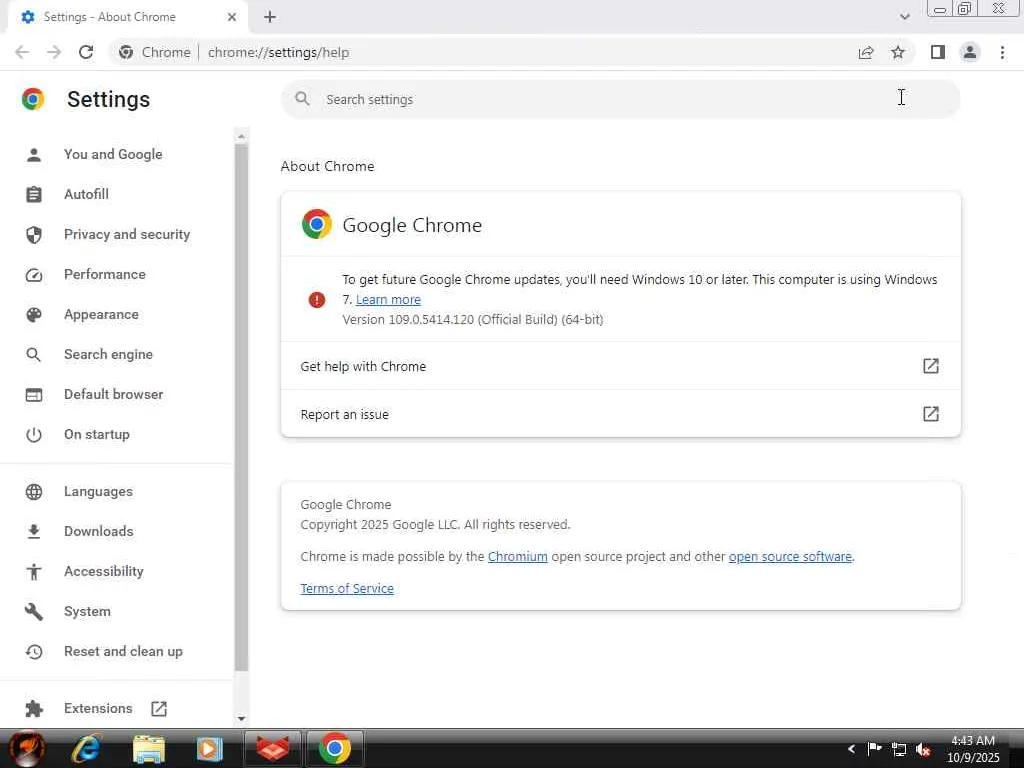Click the network tray icon
Image resolution: width=1024 pixels, height=768 pixels.
coord(899,750)
